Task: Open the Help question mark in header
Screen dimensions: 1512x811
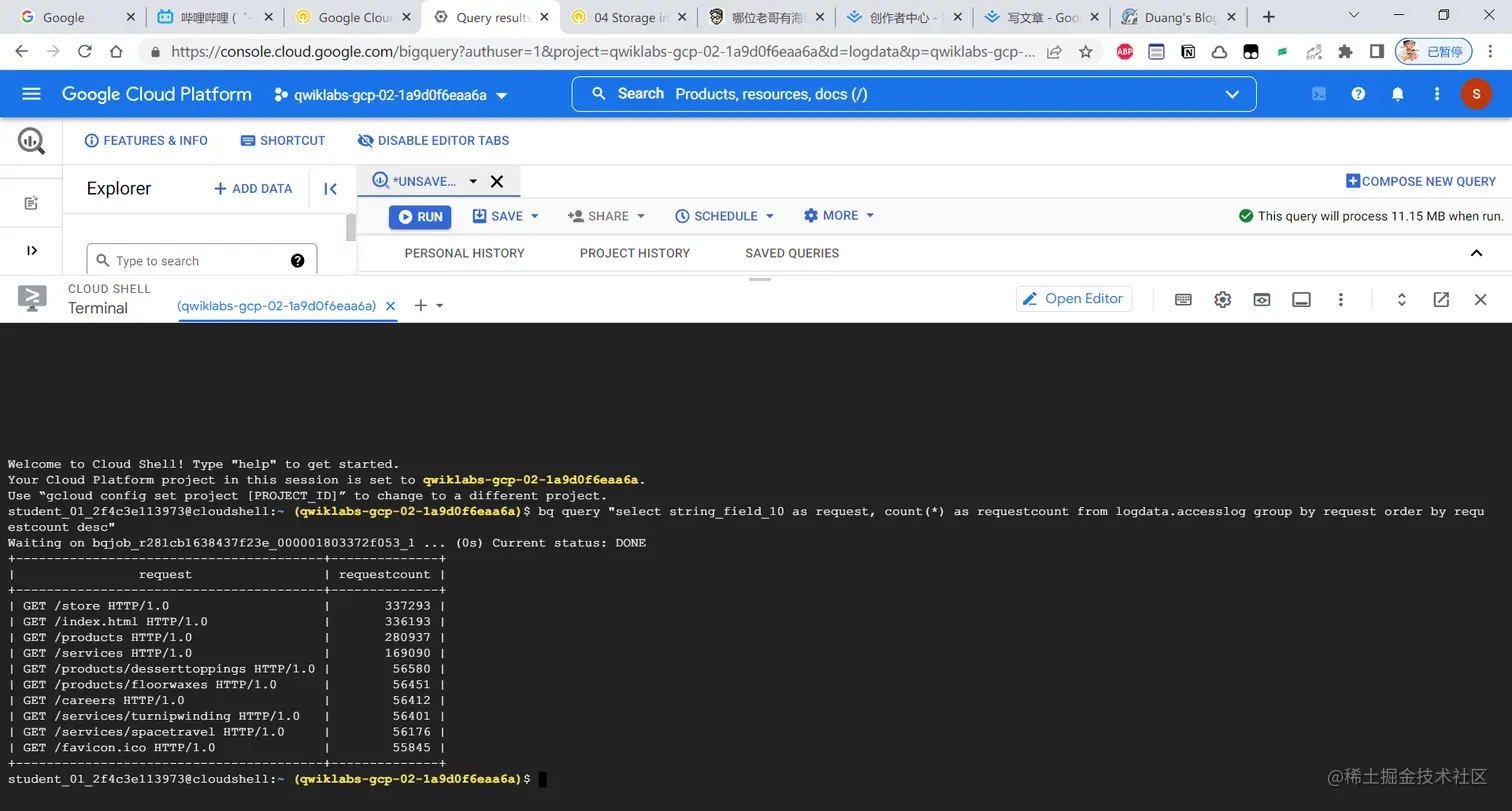Action: [x=1358, y=94]
